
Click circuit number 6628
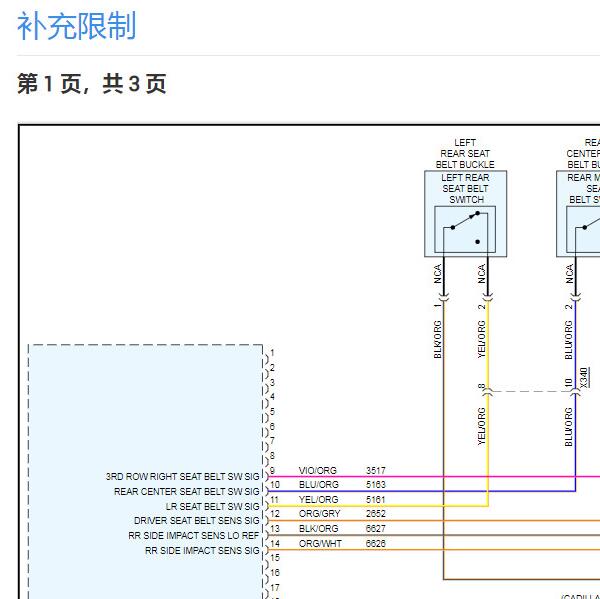pos(375,544)
